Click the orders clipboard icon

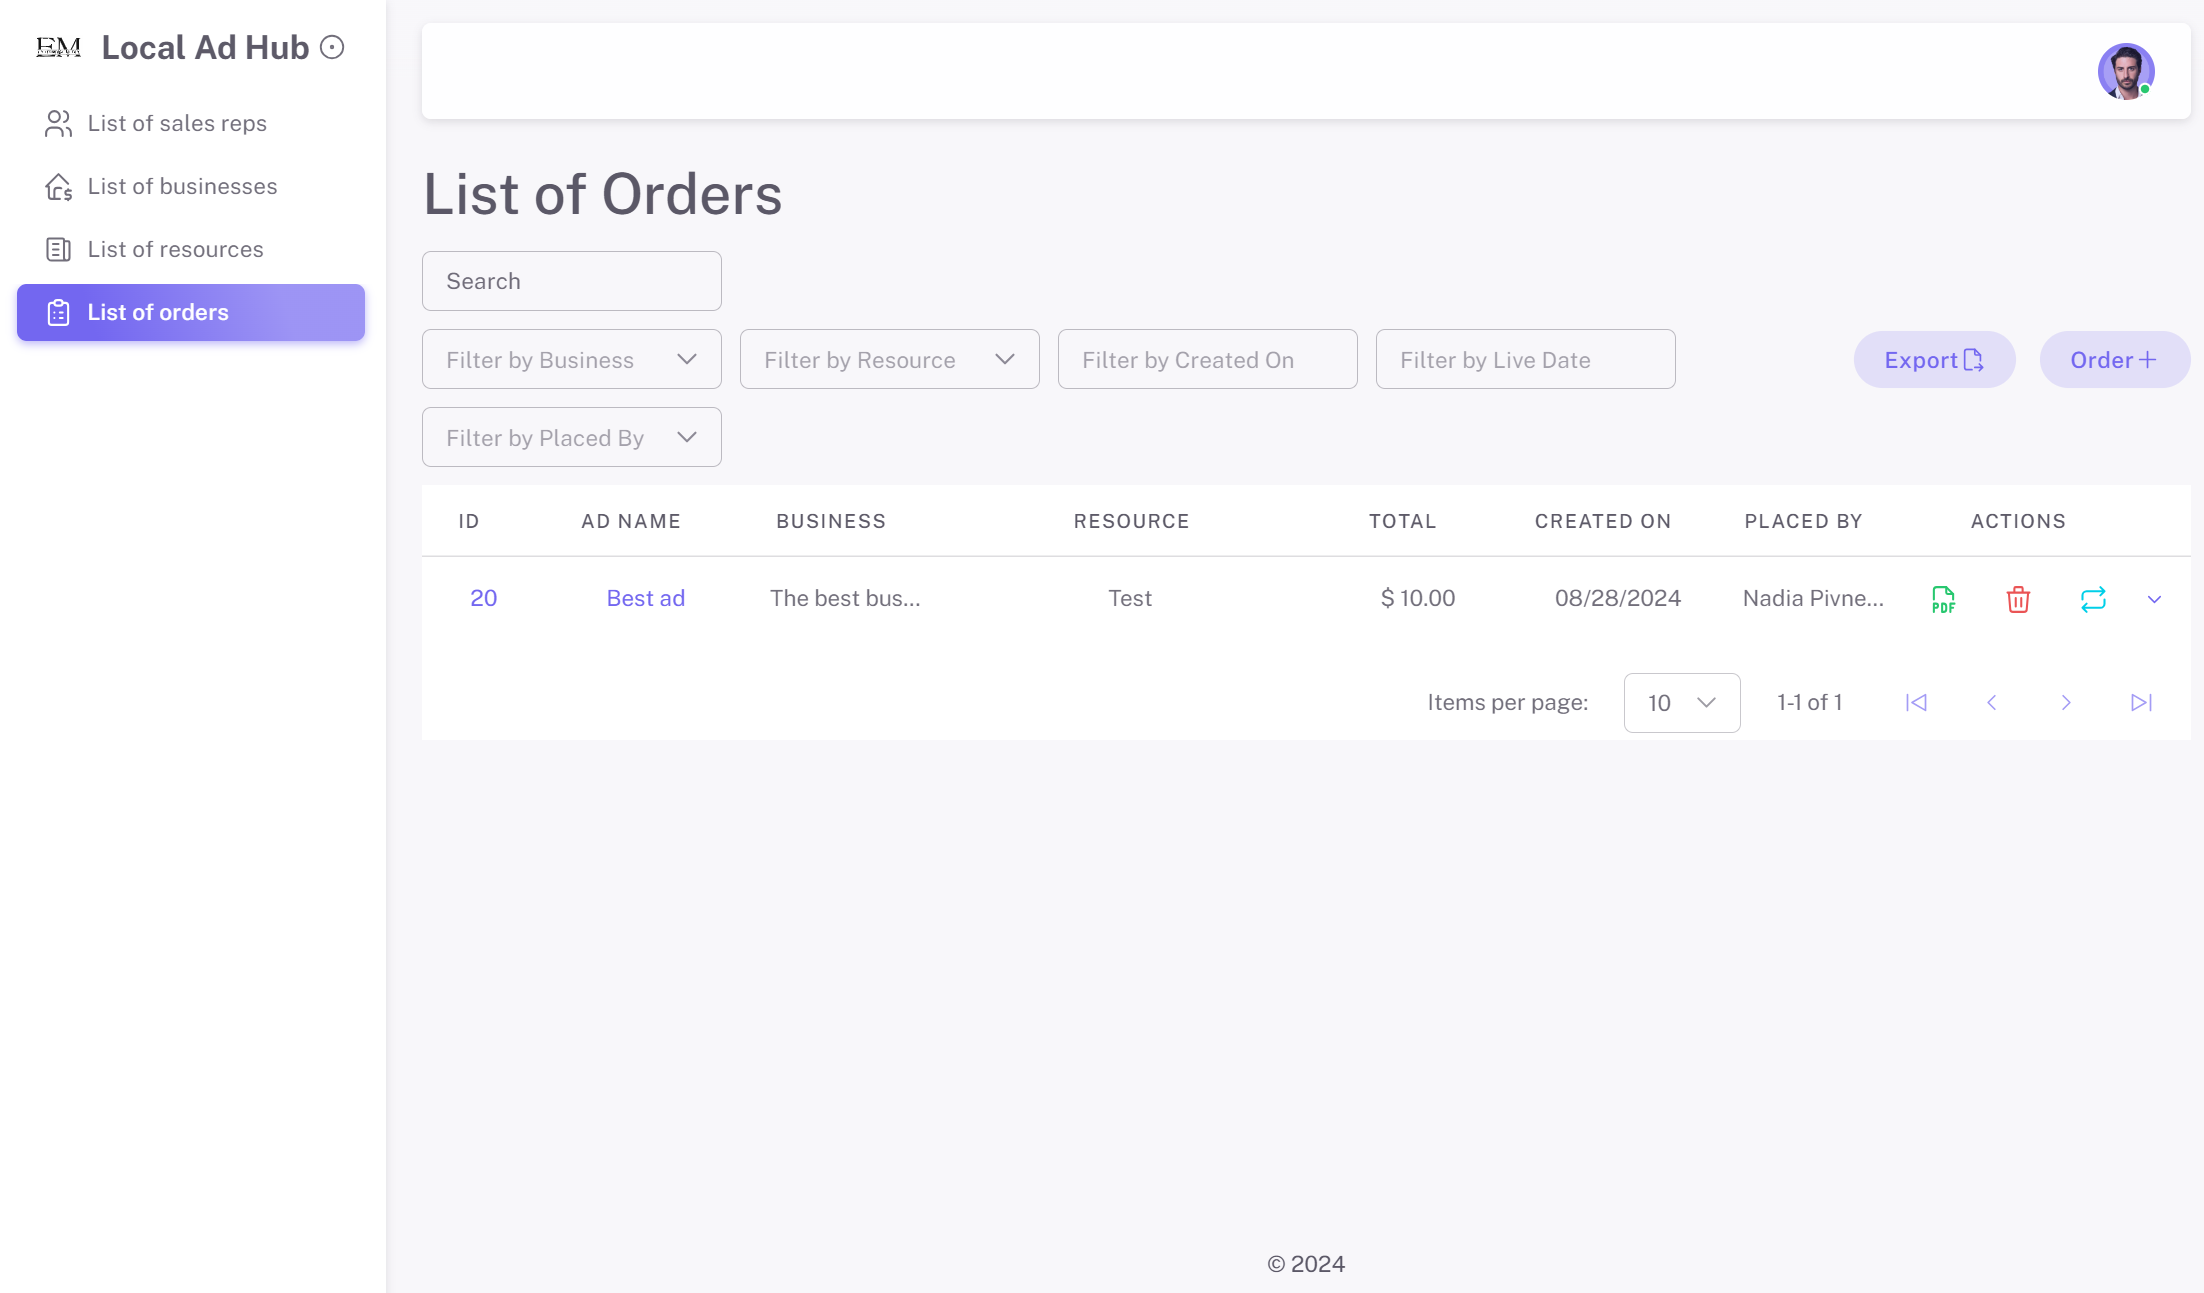coord(58,312)
